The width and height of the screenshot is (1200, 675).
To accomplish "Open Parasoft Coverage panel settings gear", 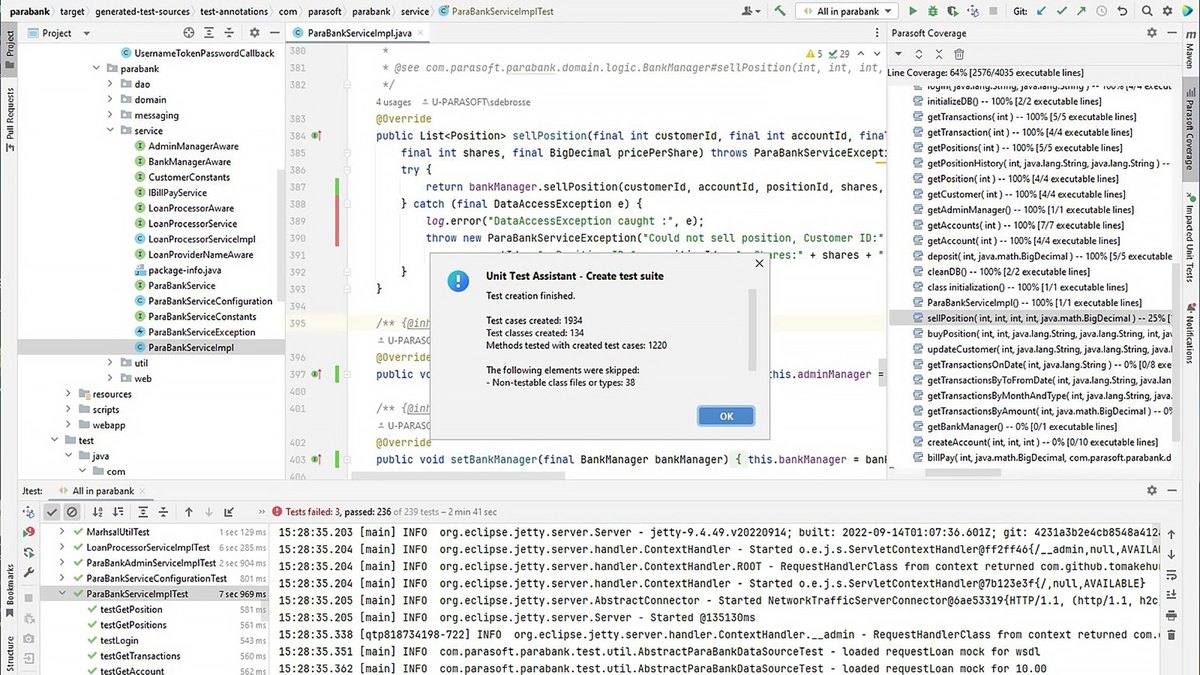I will coord(1152,33).
